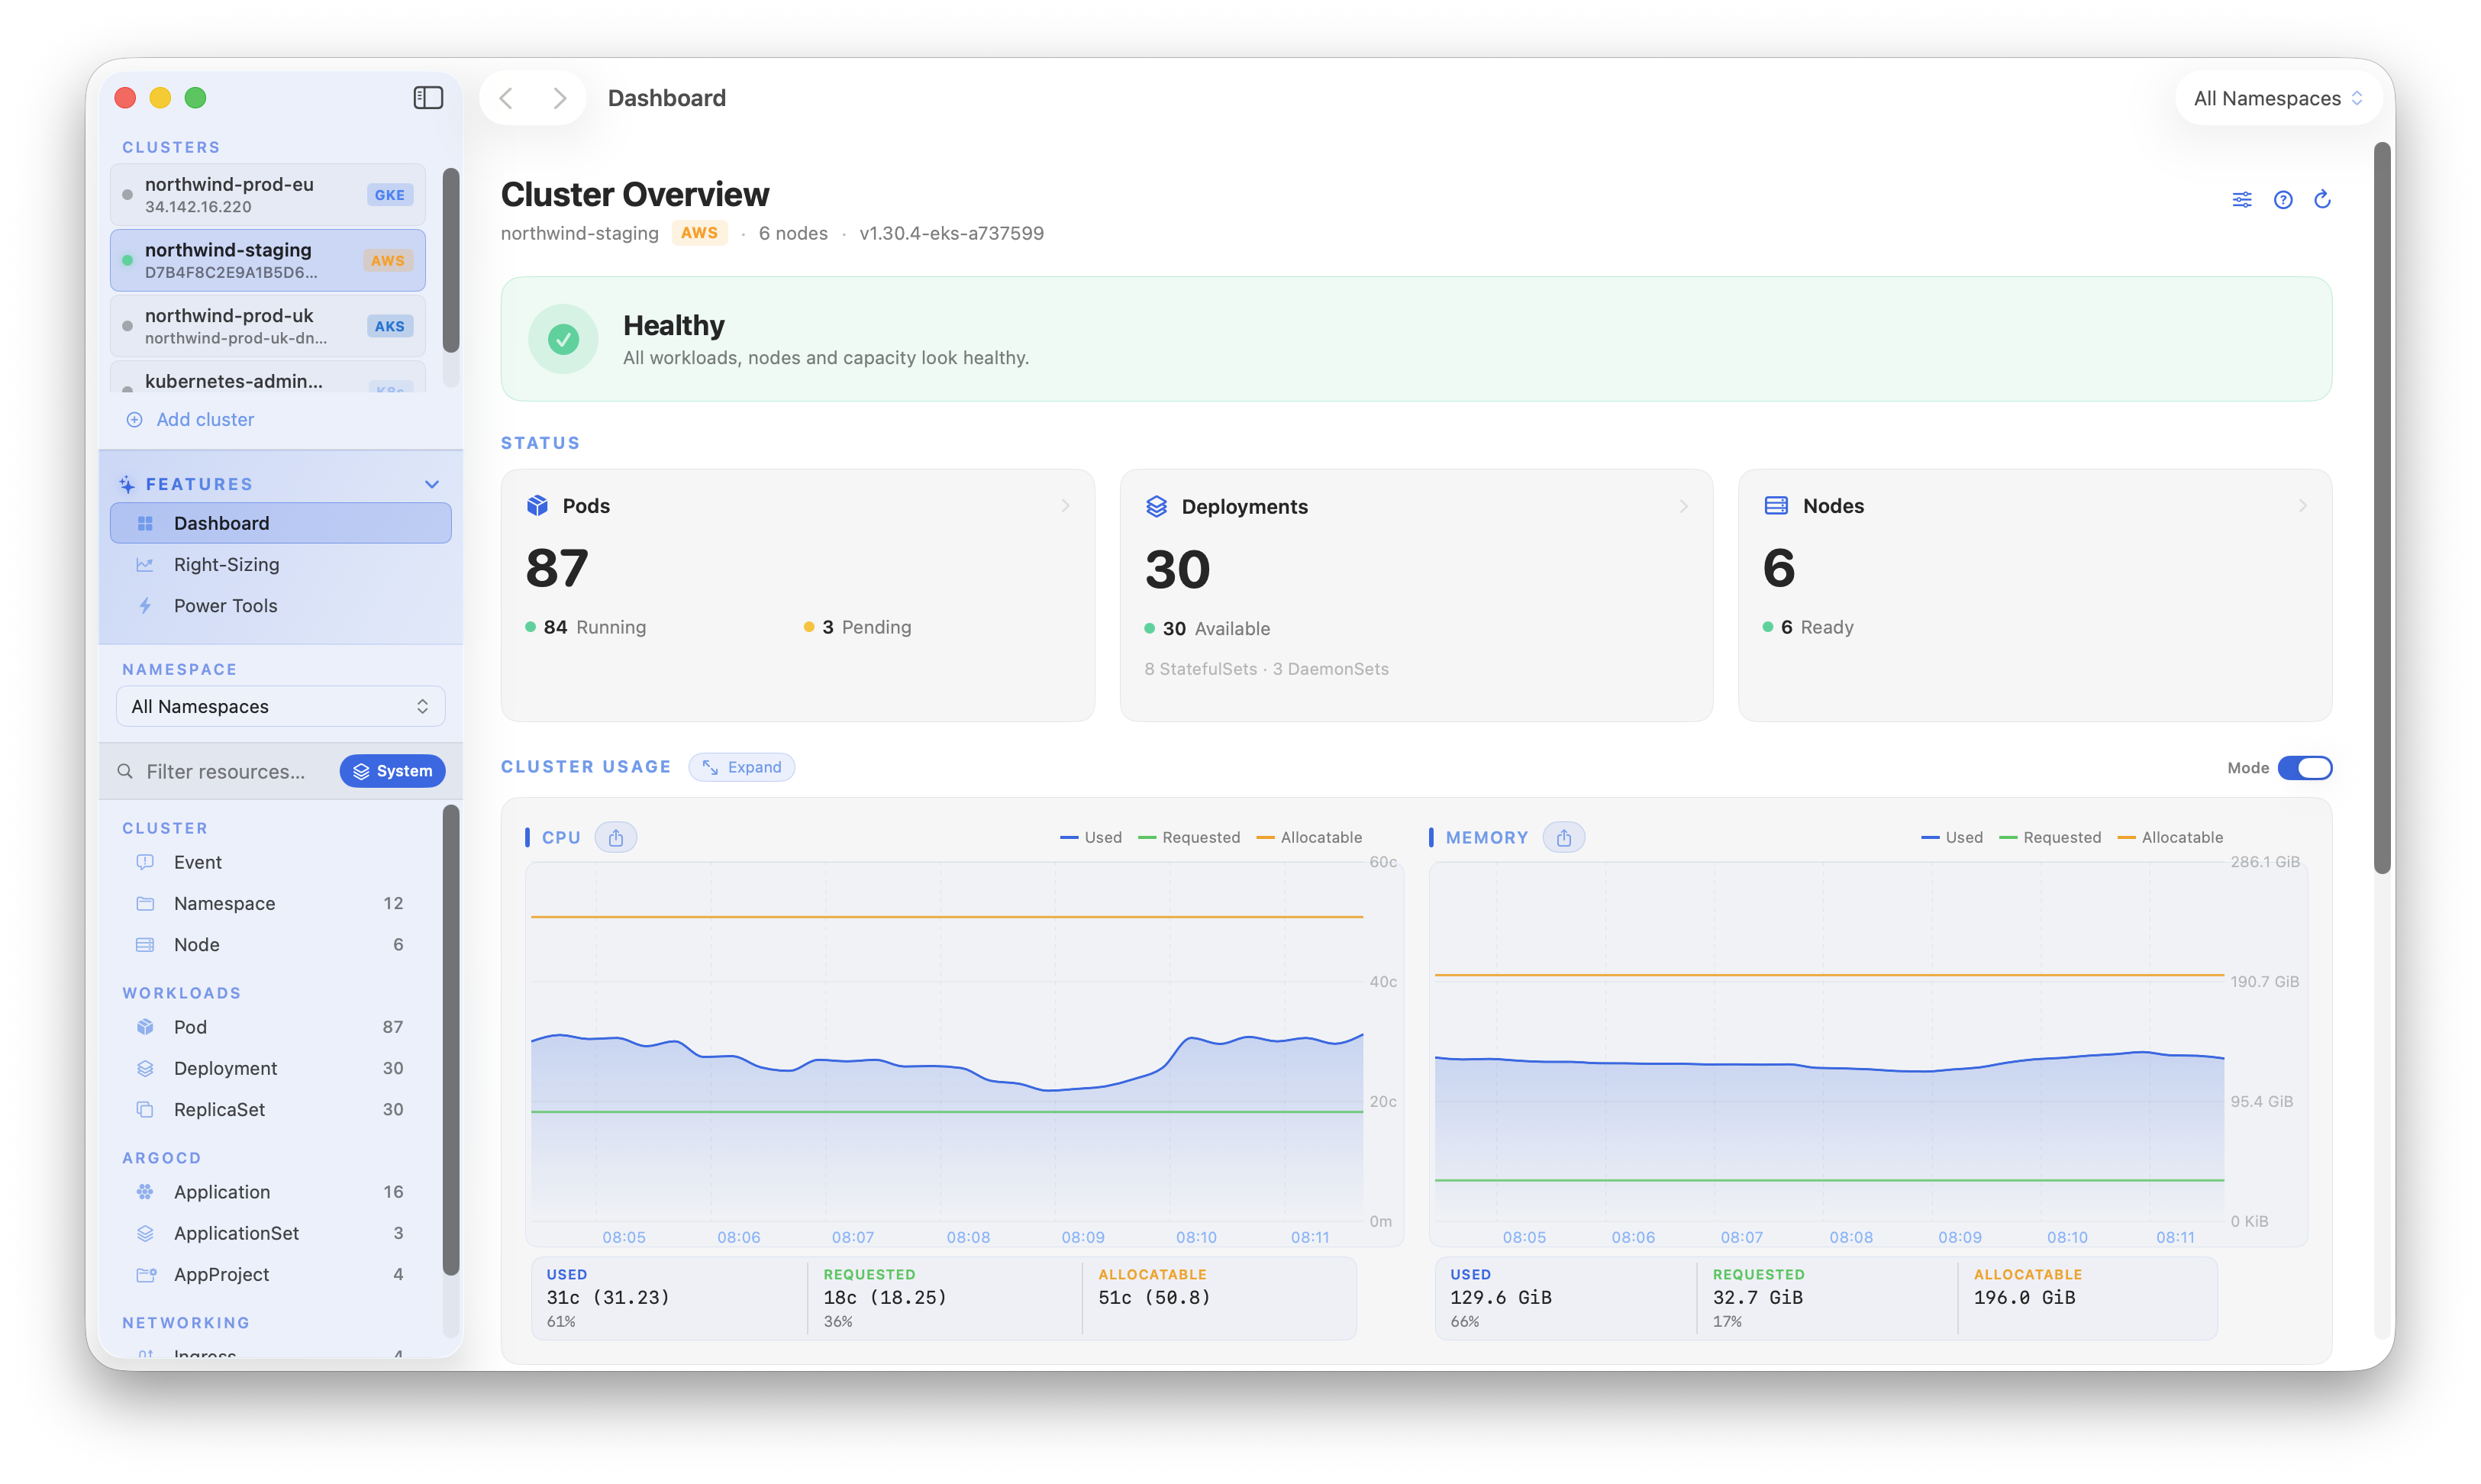Viewport: 2481px width, 1484px height.
Task: Click the Deployment sidebar icon
Action: (x=145, y=1068)
